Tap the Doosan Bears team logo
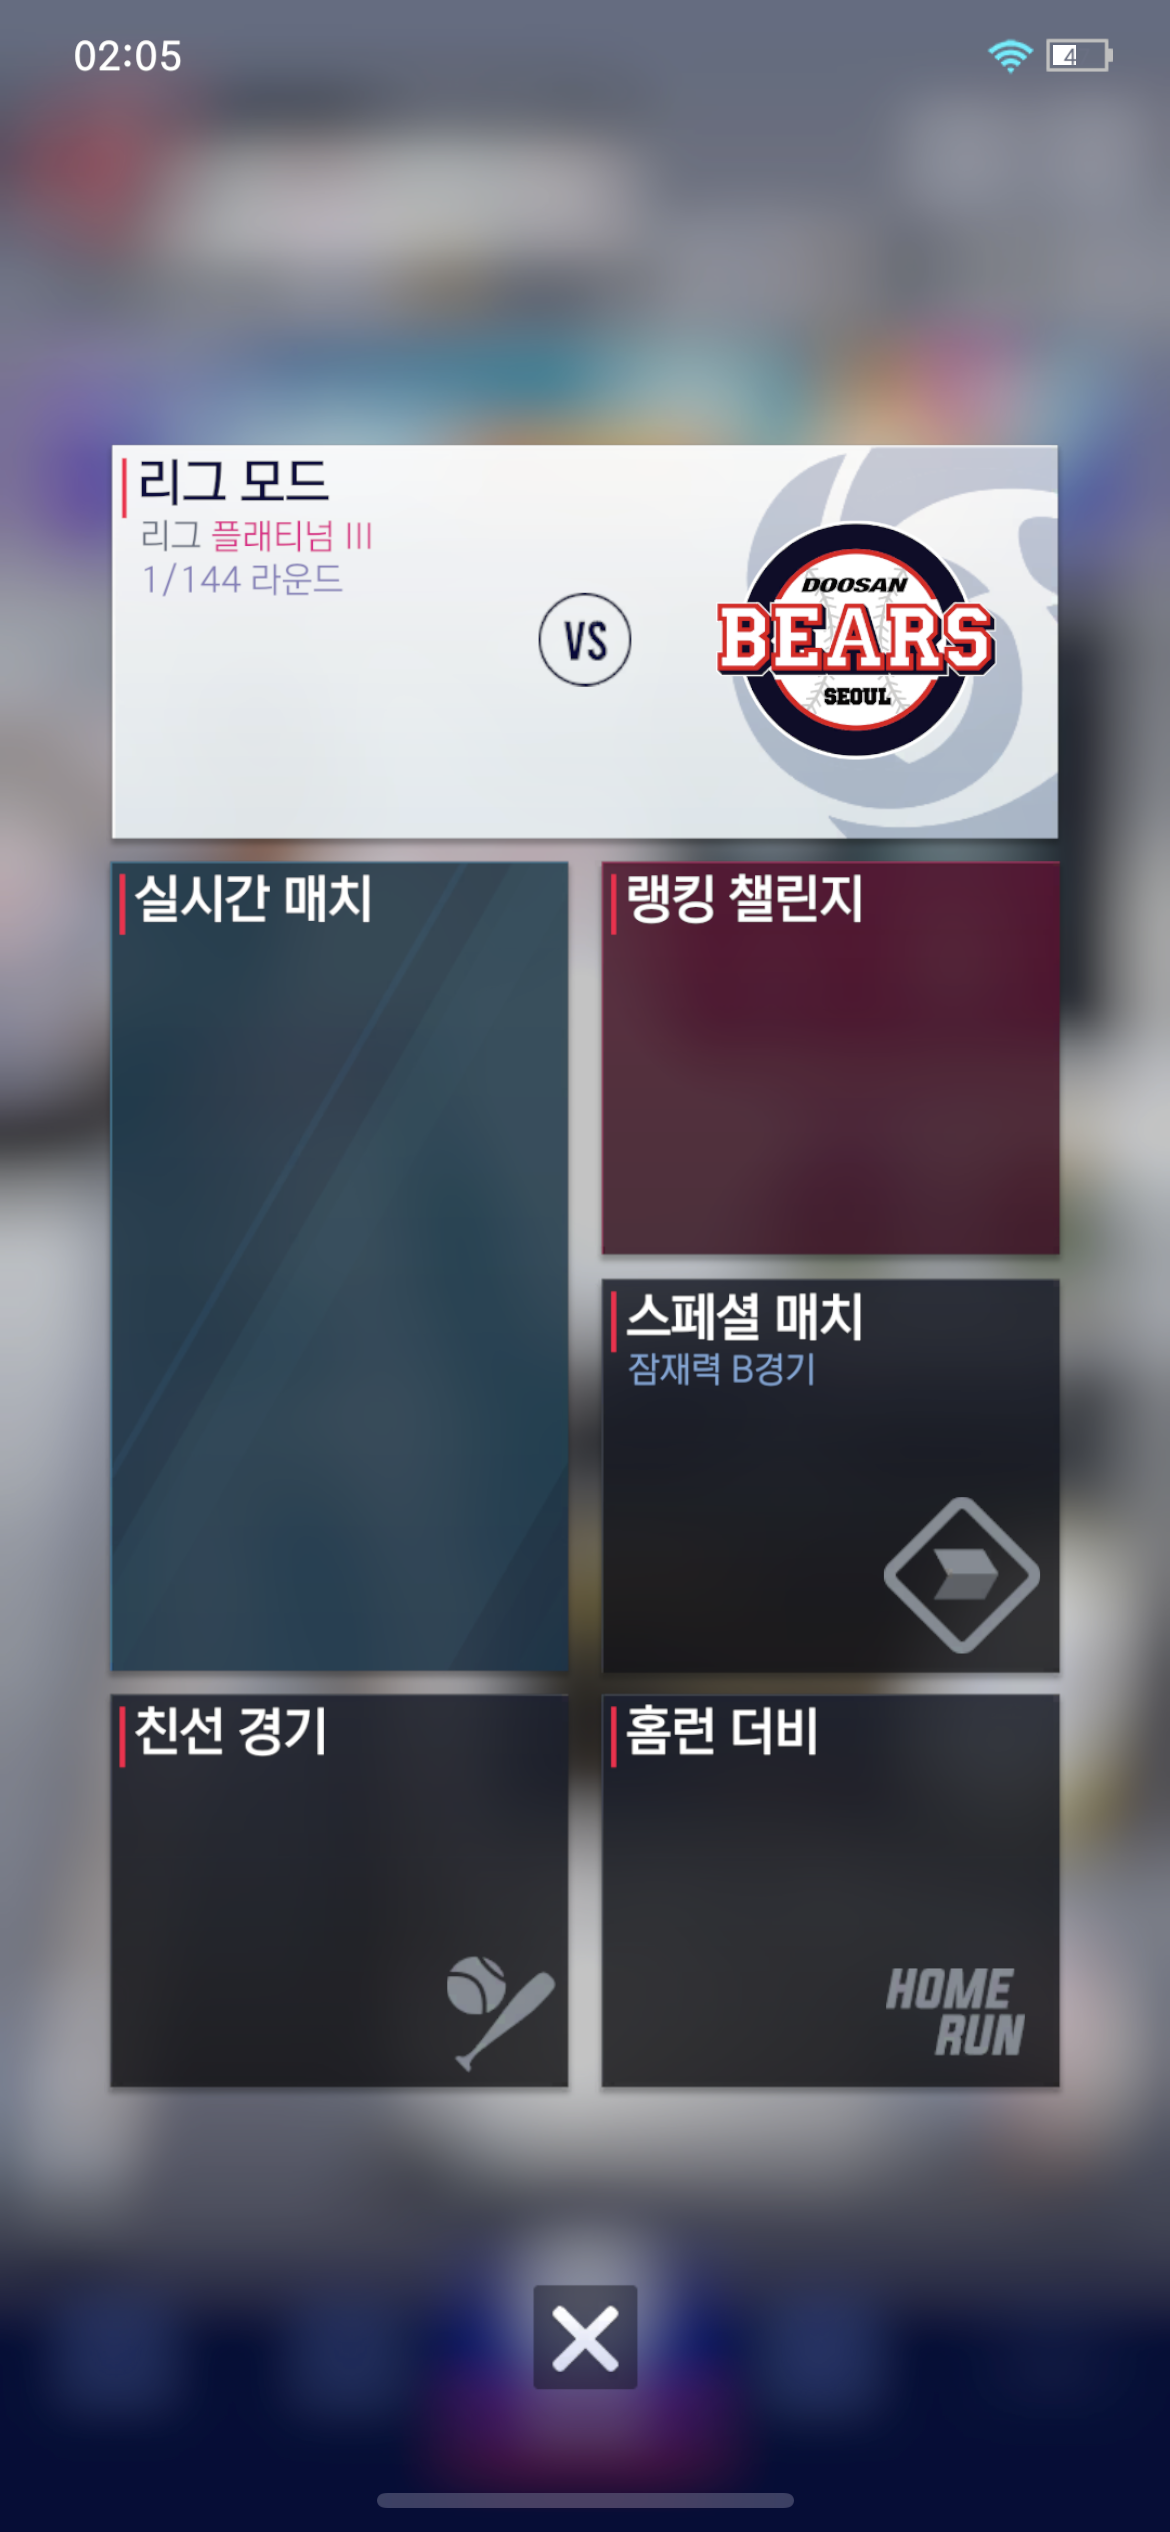The image size is (1170, 2532). point(855,640)
